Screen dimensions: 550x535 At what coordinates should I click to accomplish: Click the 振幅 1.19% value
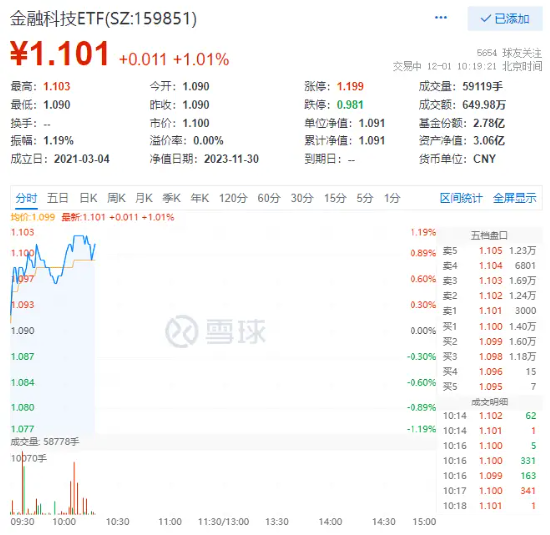59,141
